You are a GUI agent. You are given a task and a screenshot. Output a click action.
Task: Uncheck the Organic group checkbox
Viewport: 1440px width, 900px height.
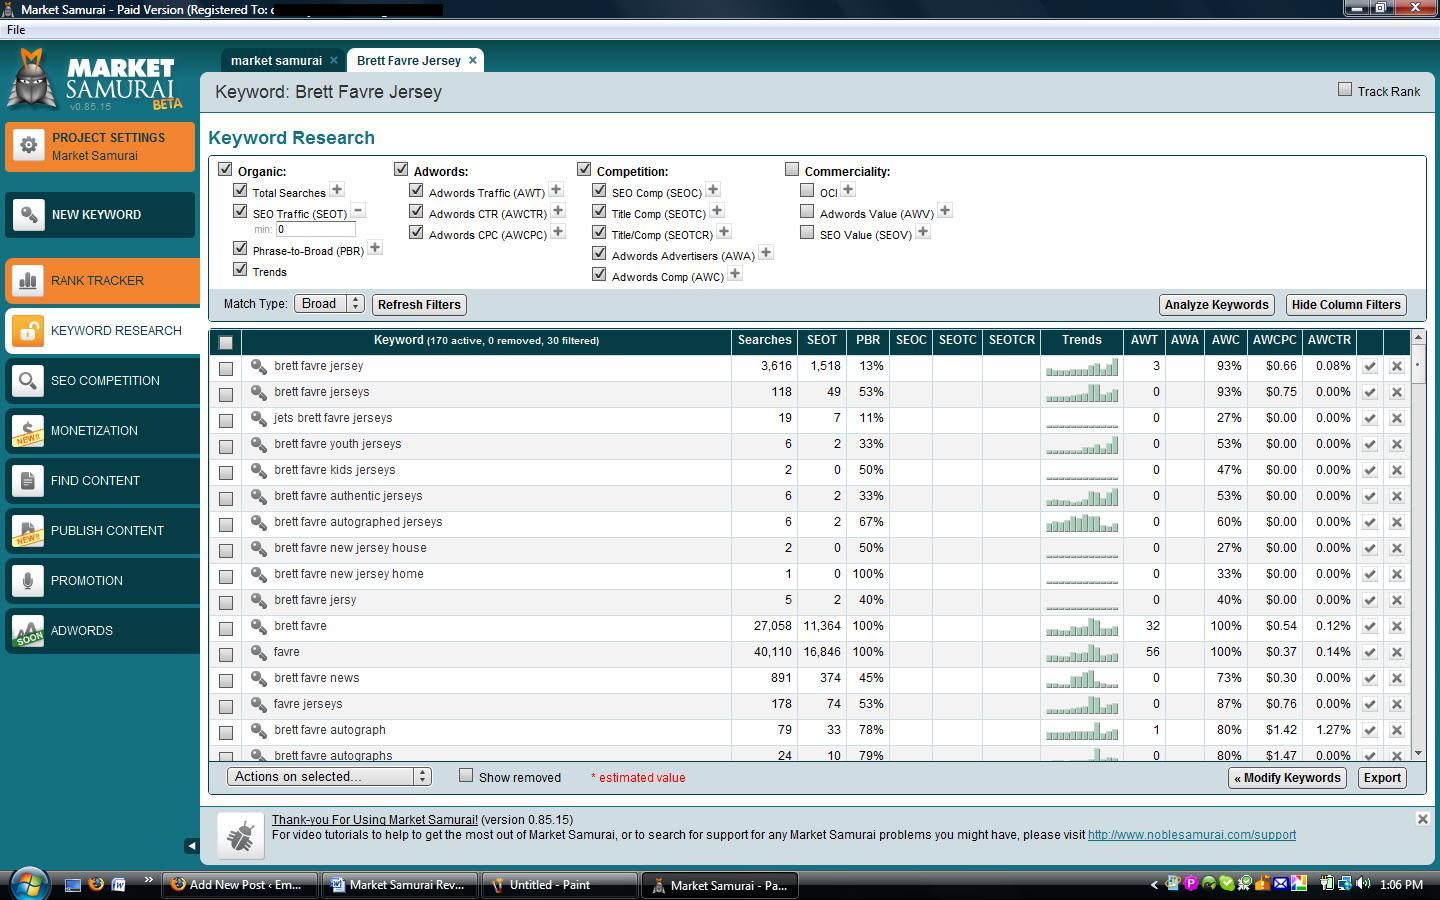[225, 169]
